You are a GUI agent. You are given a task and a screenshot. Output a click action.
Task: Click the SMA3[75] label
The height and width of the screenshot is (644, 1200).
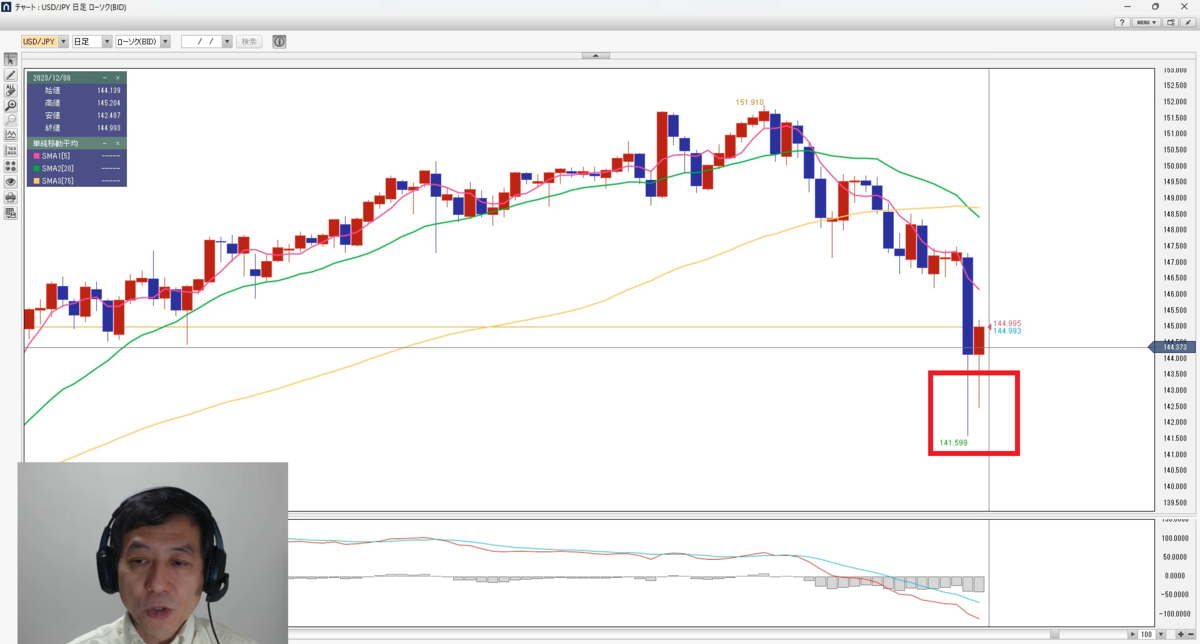pyautogui.click(x=58, y=181)
